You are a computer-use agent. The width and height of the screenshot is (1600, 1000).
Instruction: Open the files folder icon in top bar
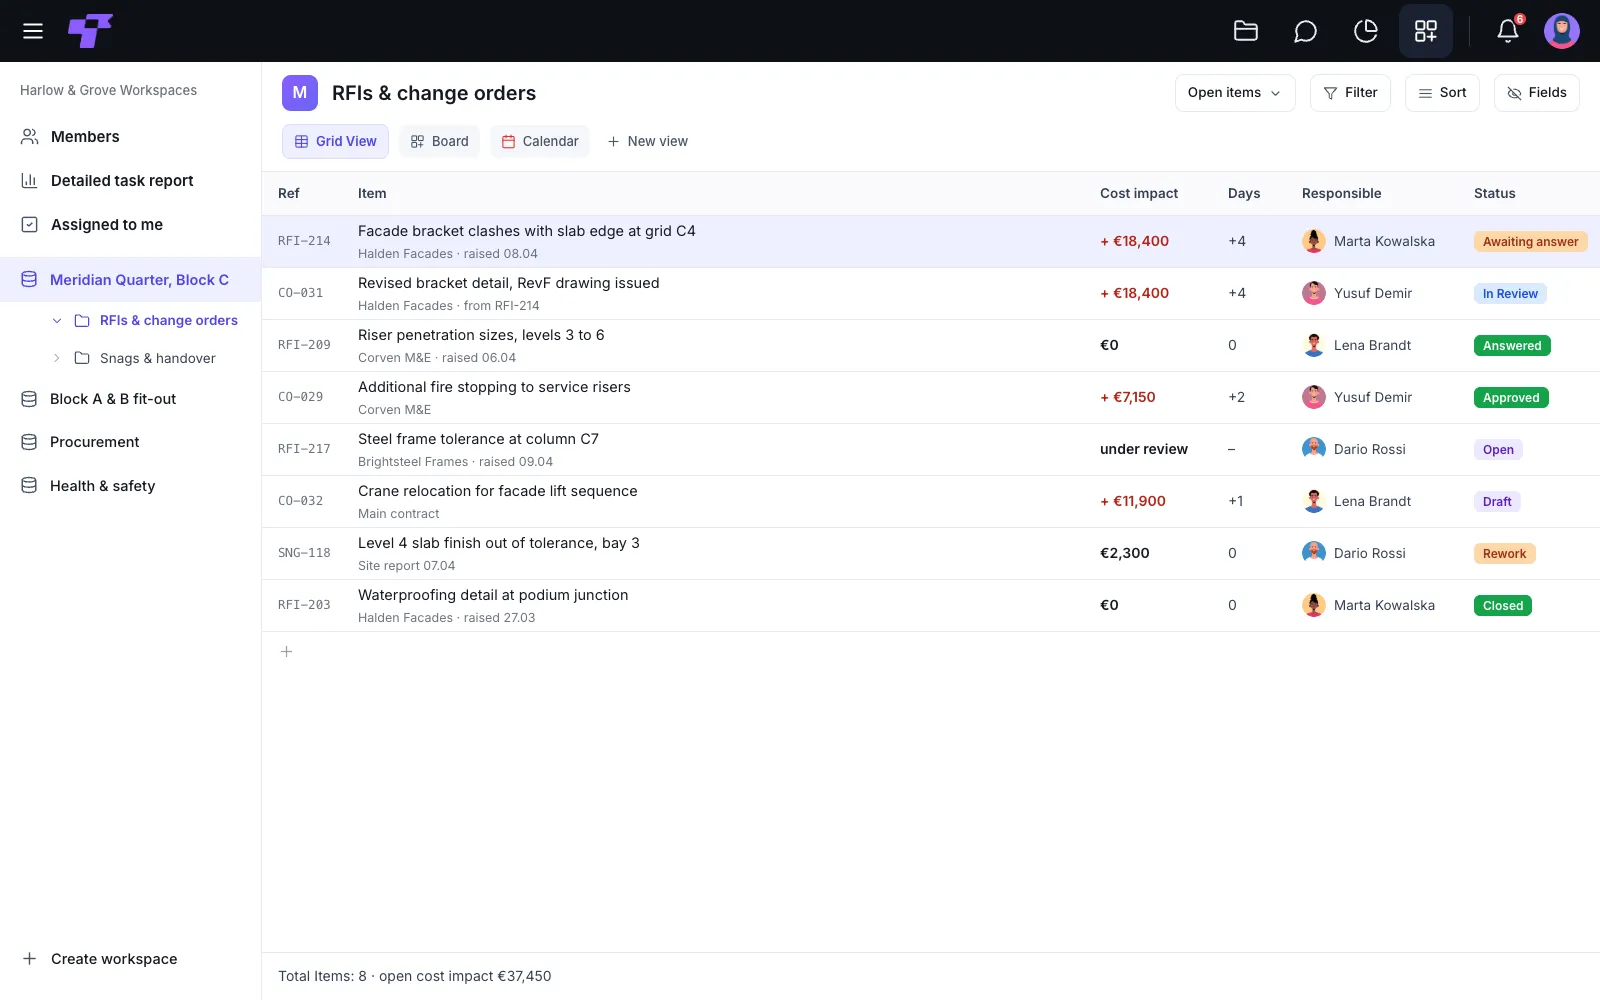point(1246,31)
